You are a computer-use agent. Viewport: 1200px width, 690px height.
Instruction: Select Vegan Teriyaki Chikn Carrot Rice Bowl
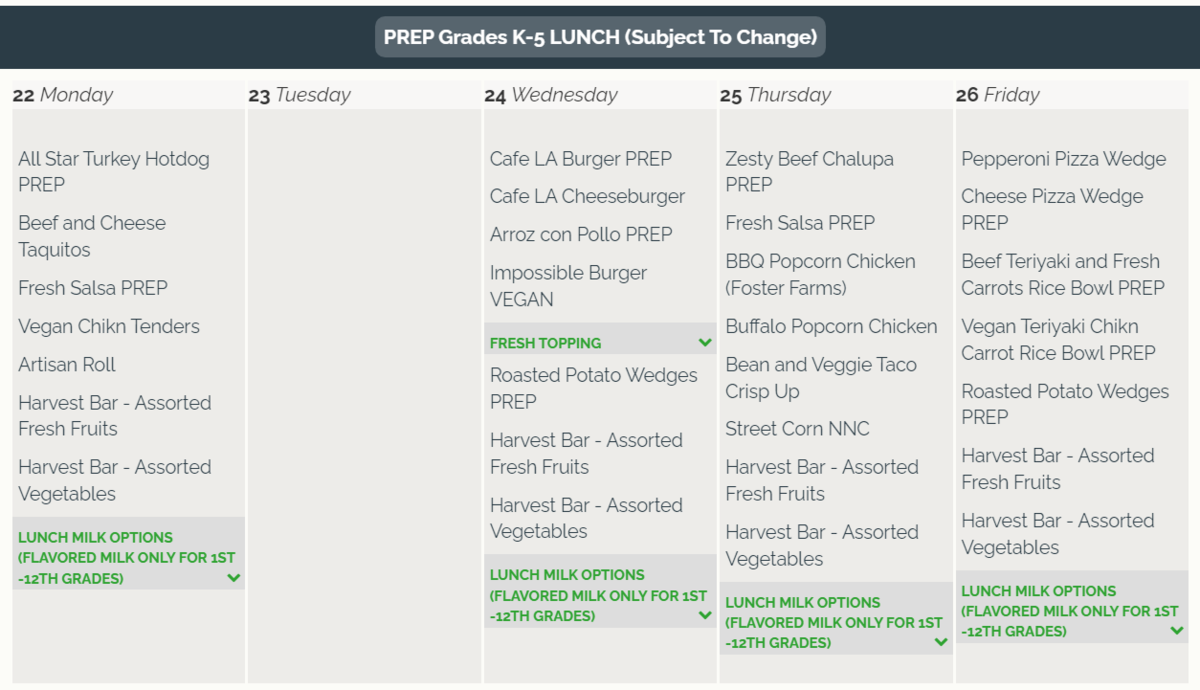click(x=1058, y=339)
